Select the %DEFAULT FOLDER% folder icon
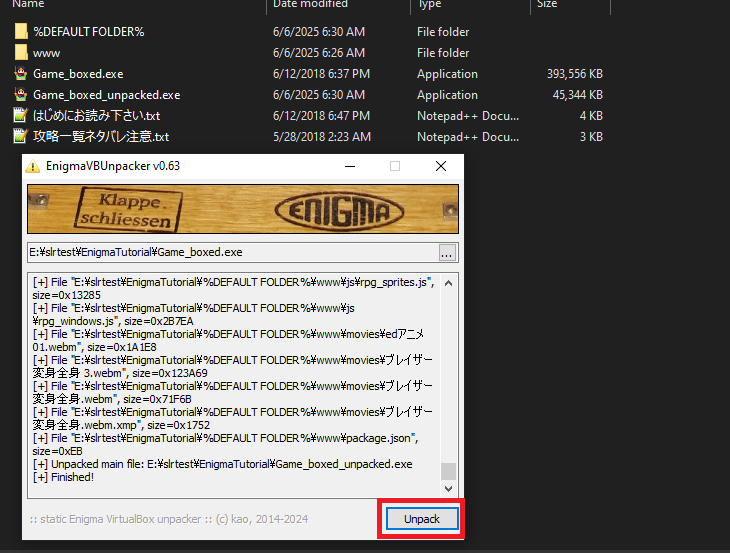 click(x=21, y=32)
